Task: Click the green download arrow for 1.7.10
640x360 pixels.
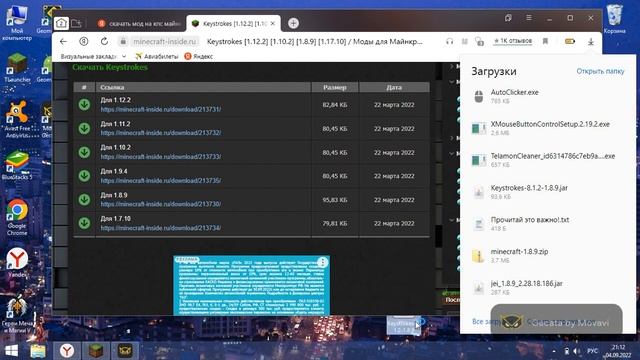Action: (84, 223)
